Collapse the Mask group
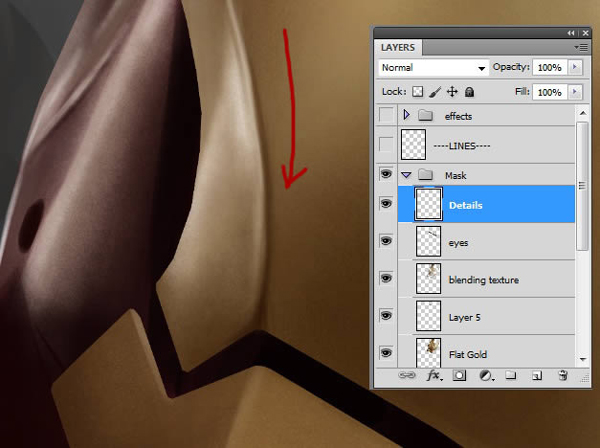This screenshot has height=448, width=600. pos(406,175)
